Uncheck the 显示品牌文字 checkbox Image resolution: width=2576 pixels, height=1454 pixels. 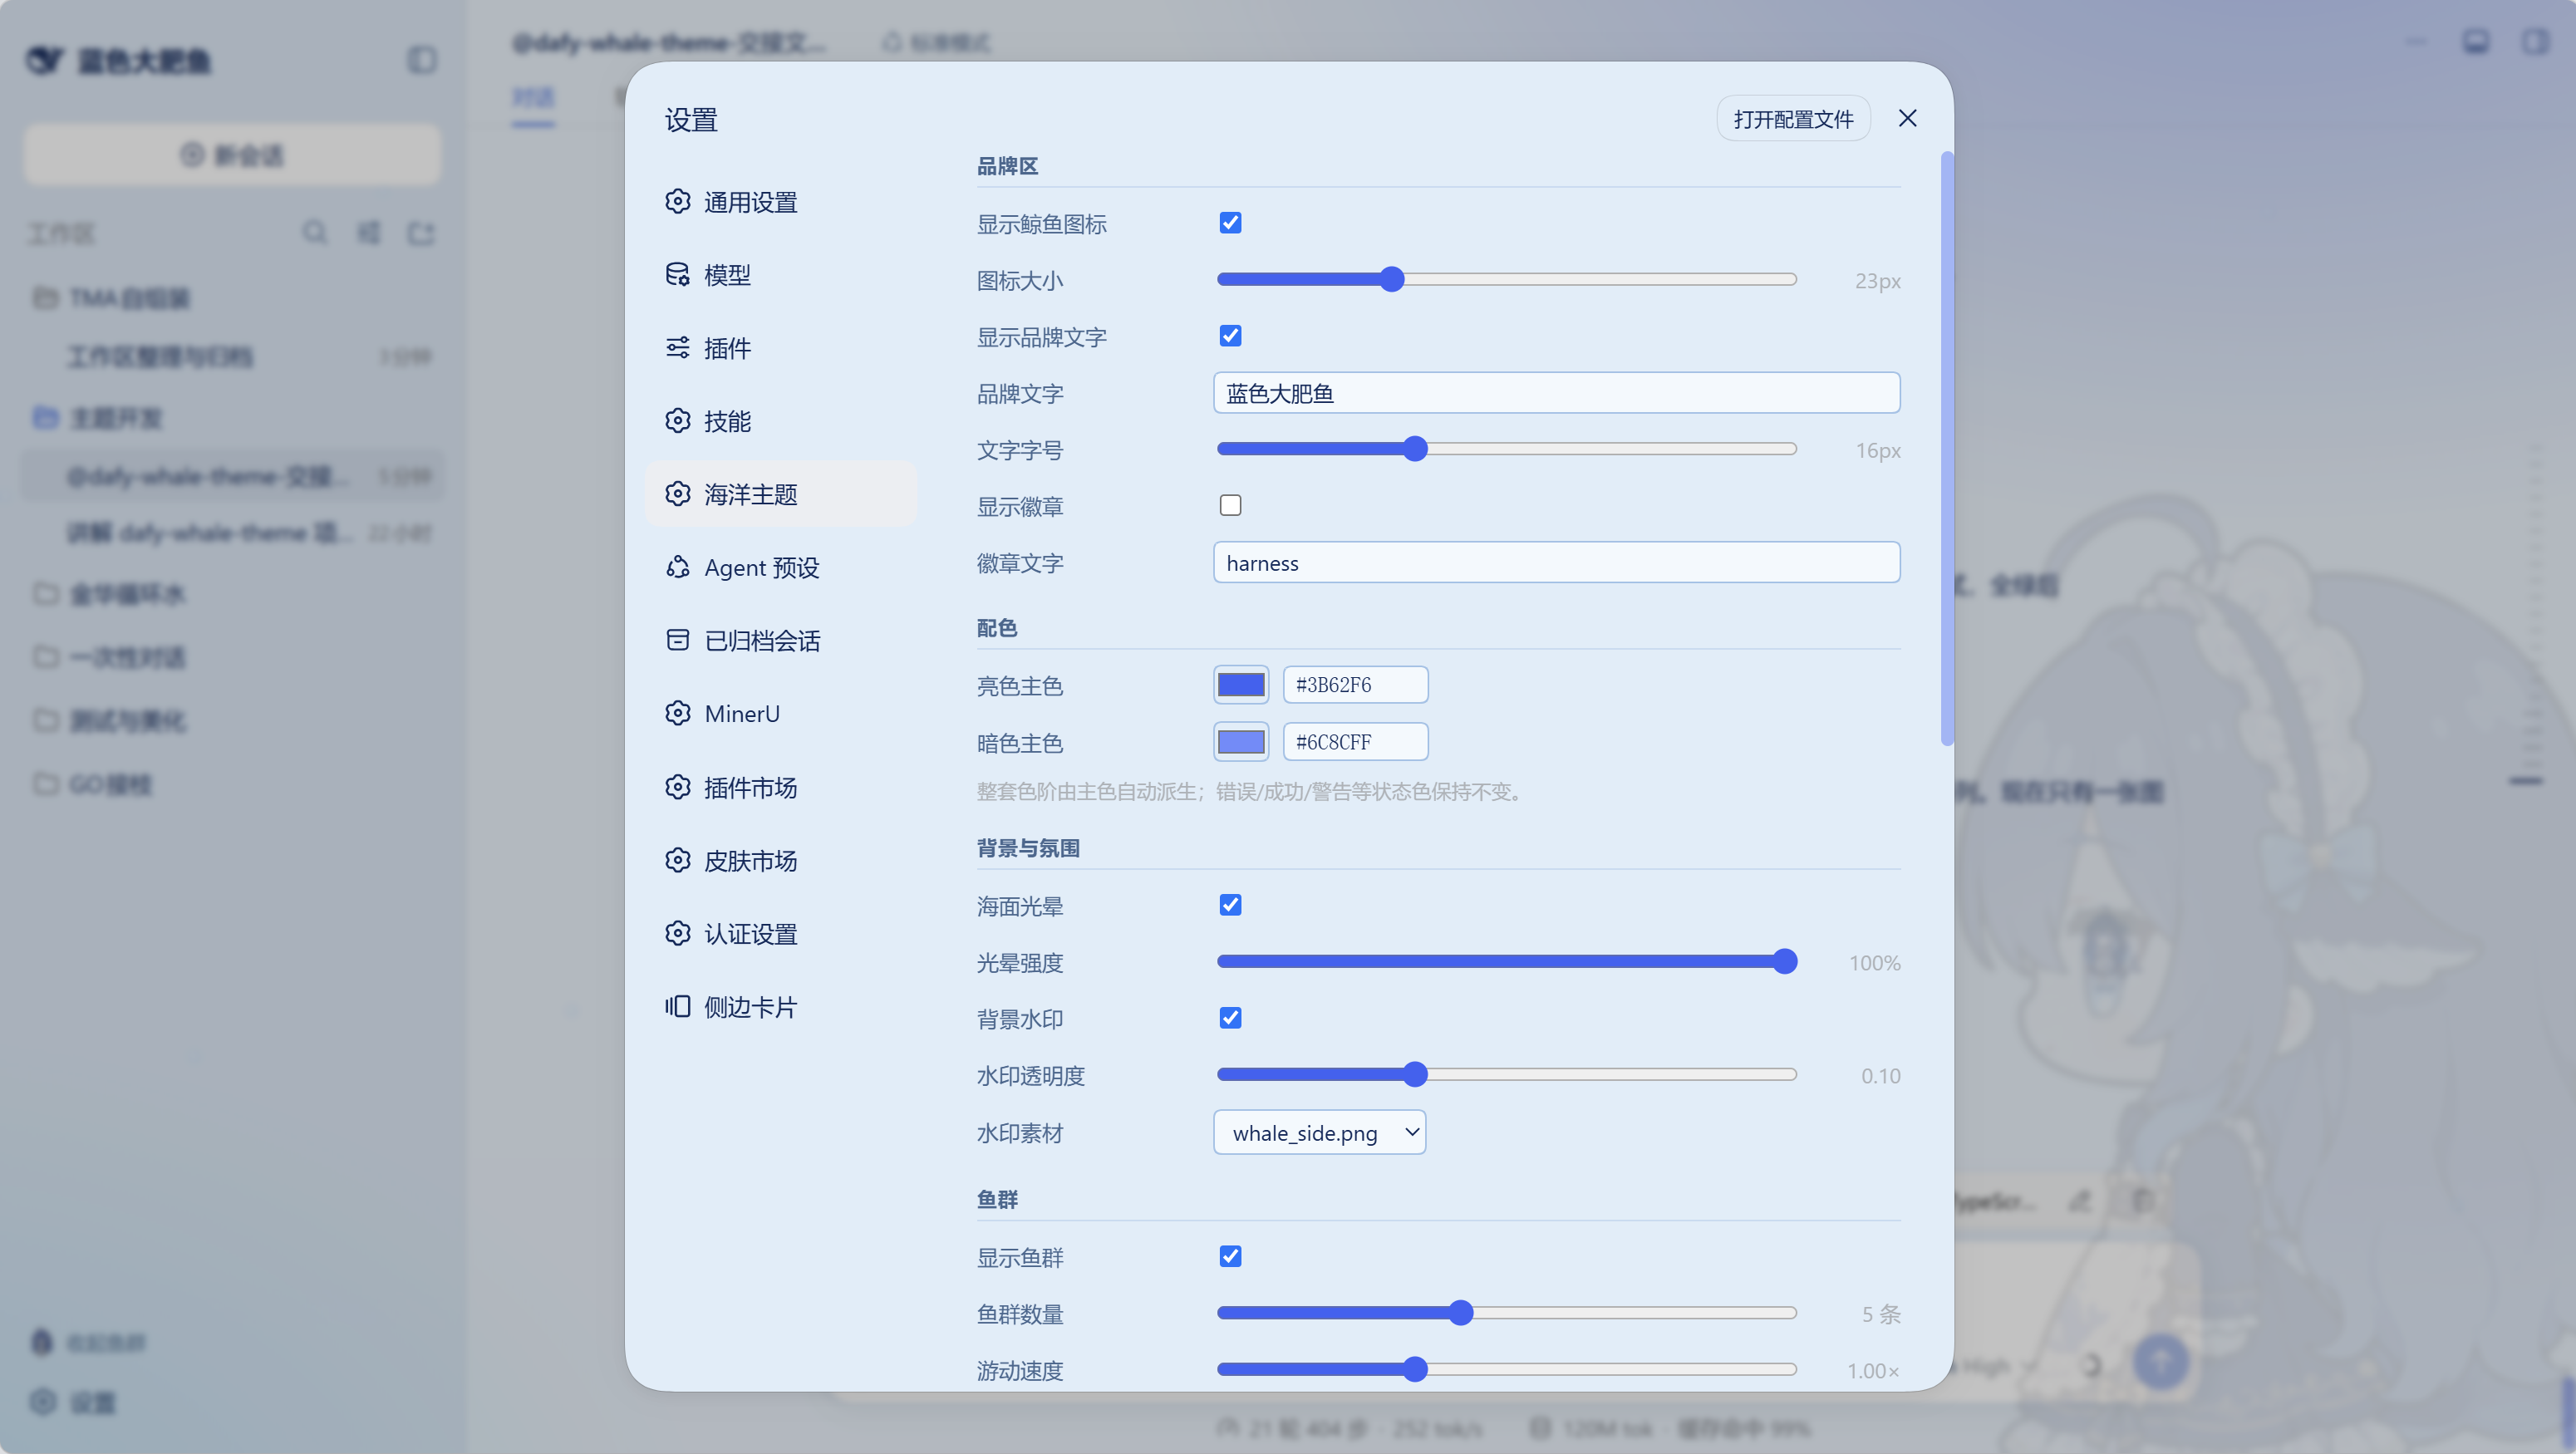1230,336
